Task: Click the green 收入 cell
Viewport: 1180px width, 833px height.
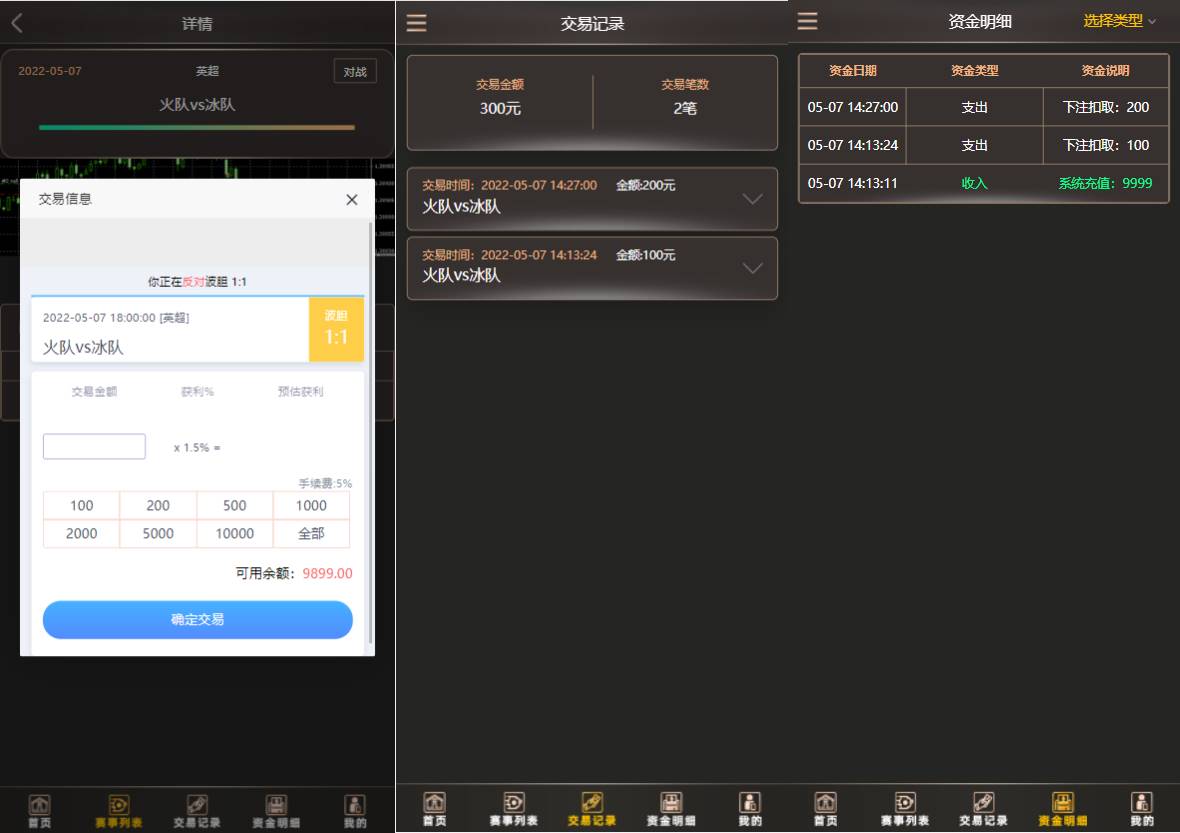Action: click(975, 183)
